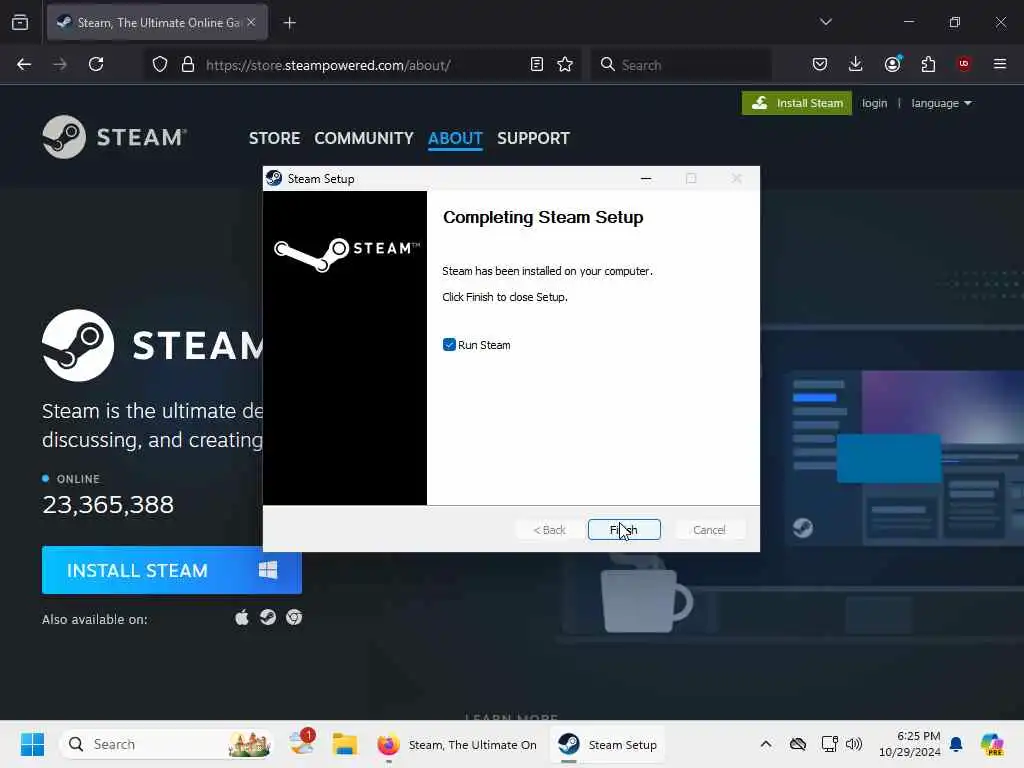
Task: Open the STORE menu item
Action: 274,138
